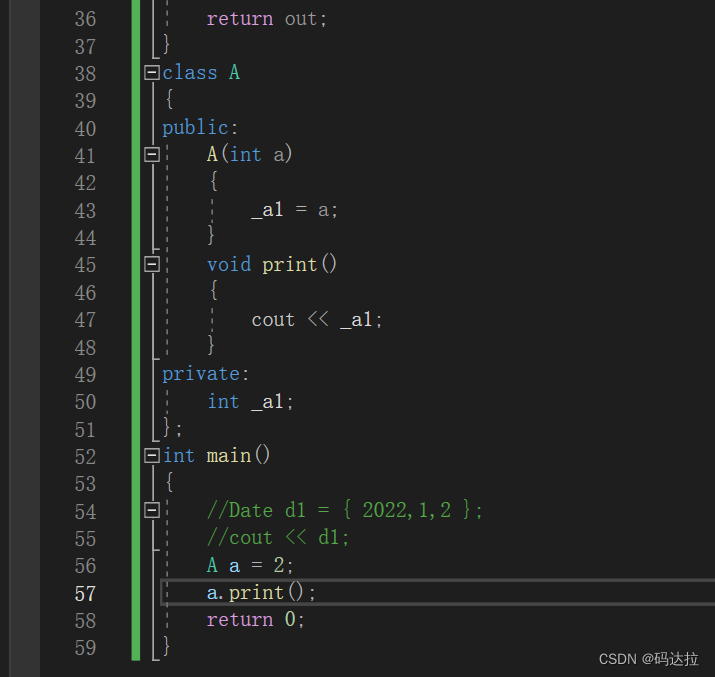This screenshot has height=677, width=715.
Task: Click the 'return 0;' statement
Action: 256,620
